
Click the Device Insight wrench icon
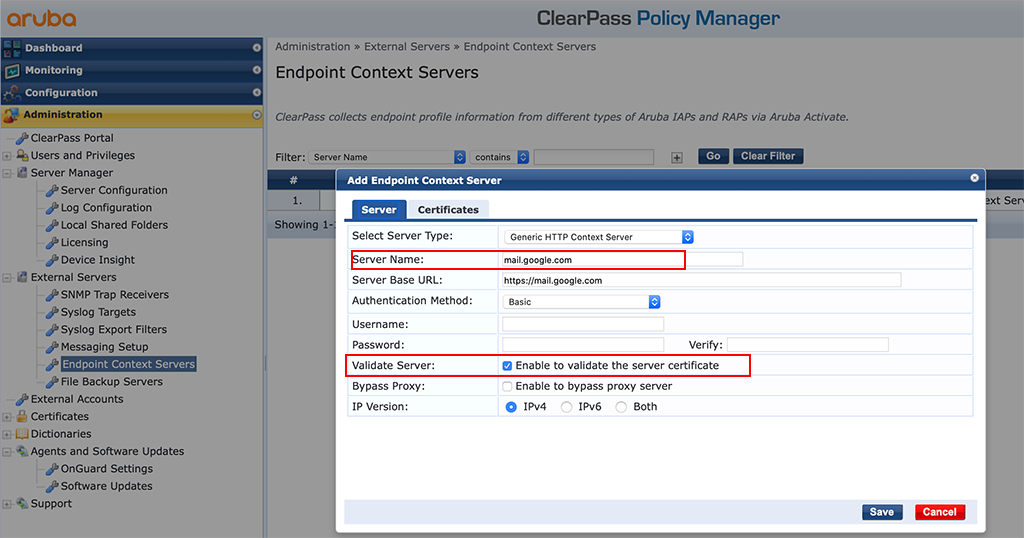pos(52,260)
